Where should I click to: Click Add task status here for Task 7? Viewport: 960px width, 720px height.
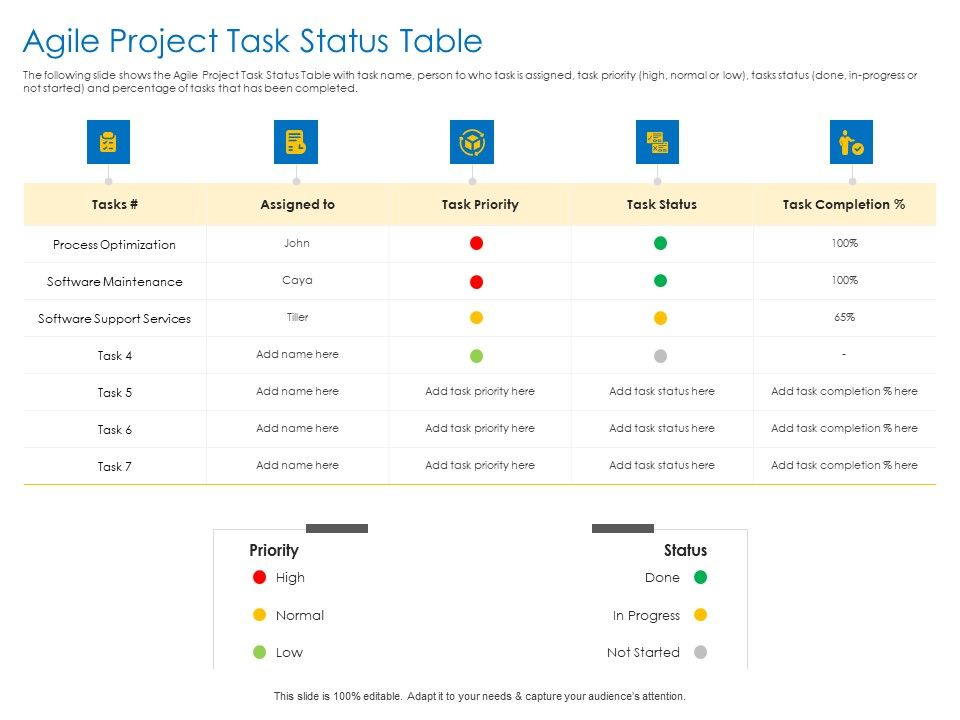tap(662, 465)
